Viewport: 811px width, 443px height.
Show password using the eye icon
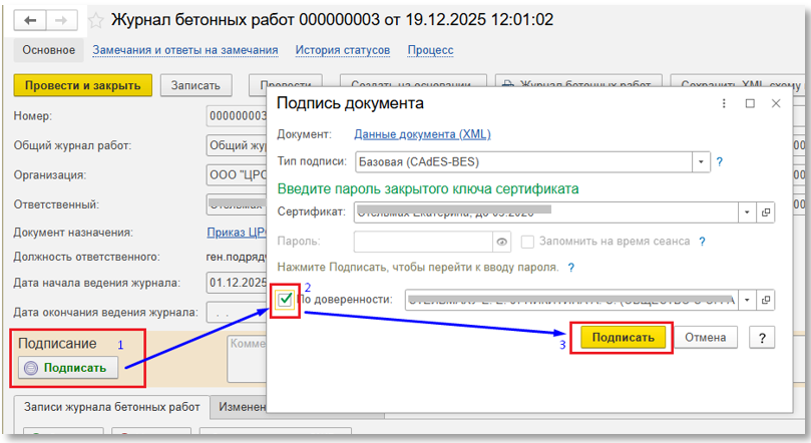click(503, 241)
